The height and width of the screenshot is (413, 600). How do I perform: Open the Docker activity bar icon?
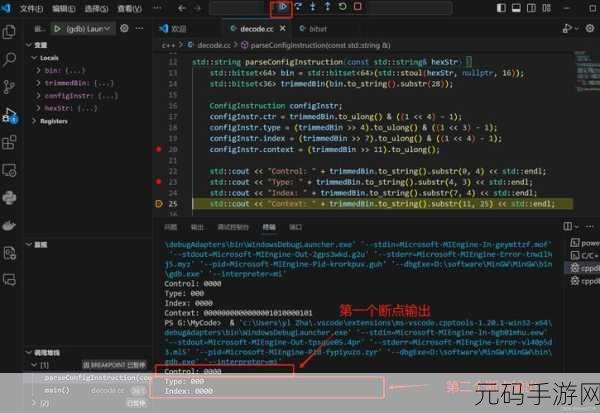[x=9, y=225]
